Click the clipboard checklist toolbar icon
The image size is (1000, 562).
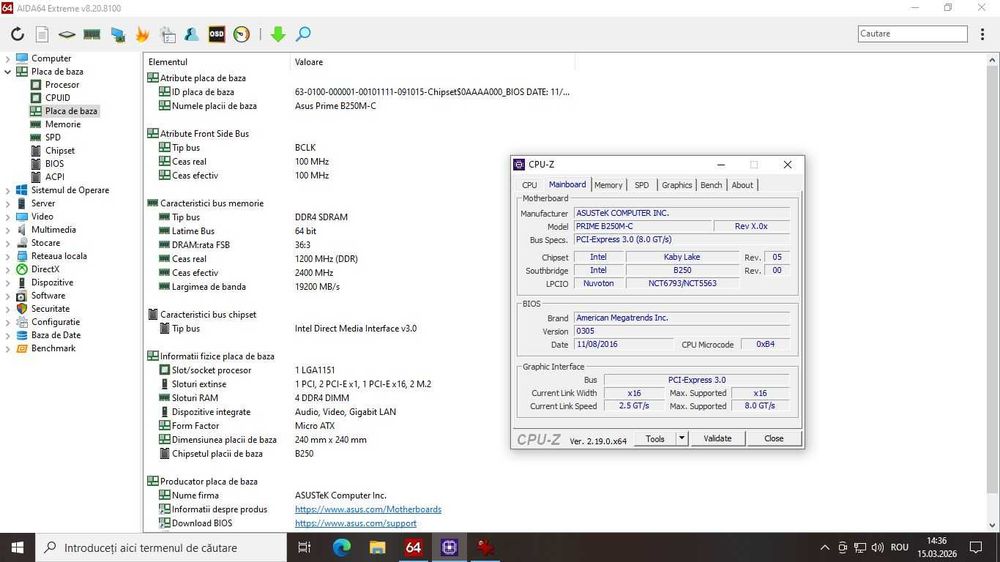click(x=168, y=34)
